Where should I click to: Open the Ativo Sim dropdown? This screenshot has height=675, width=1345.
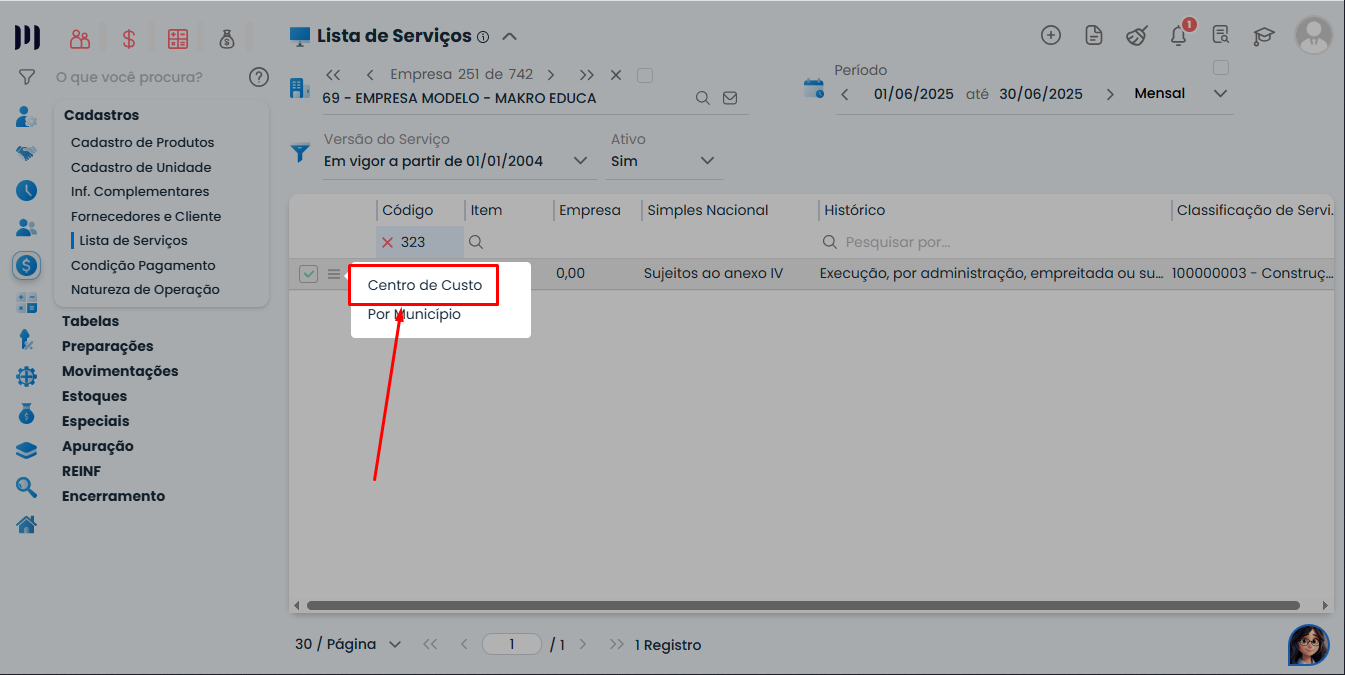coord(664,161)
